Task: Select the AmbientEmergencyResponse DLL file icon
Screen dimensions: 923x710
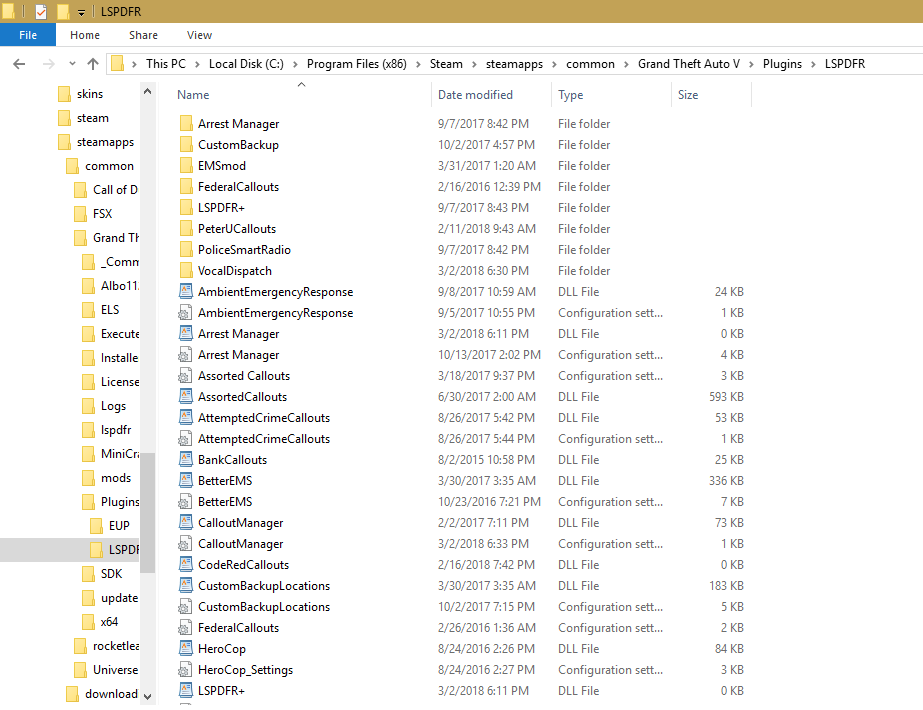Action: click(185, 291)
